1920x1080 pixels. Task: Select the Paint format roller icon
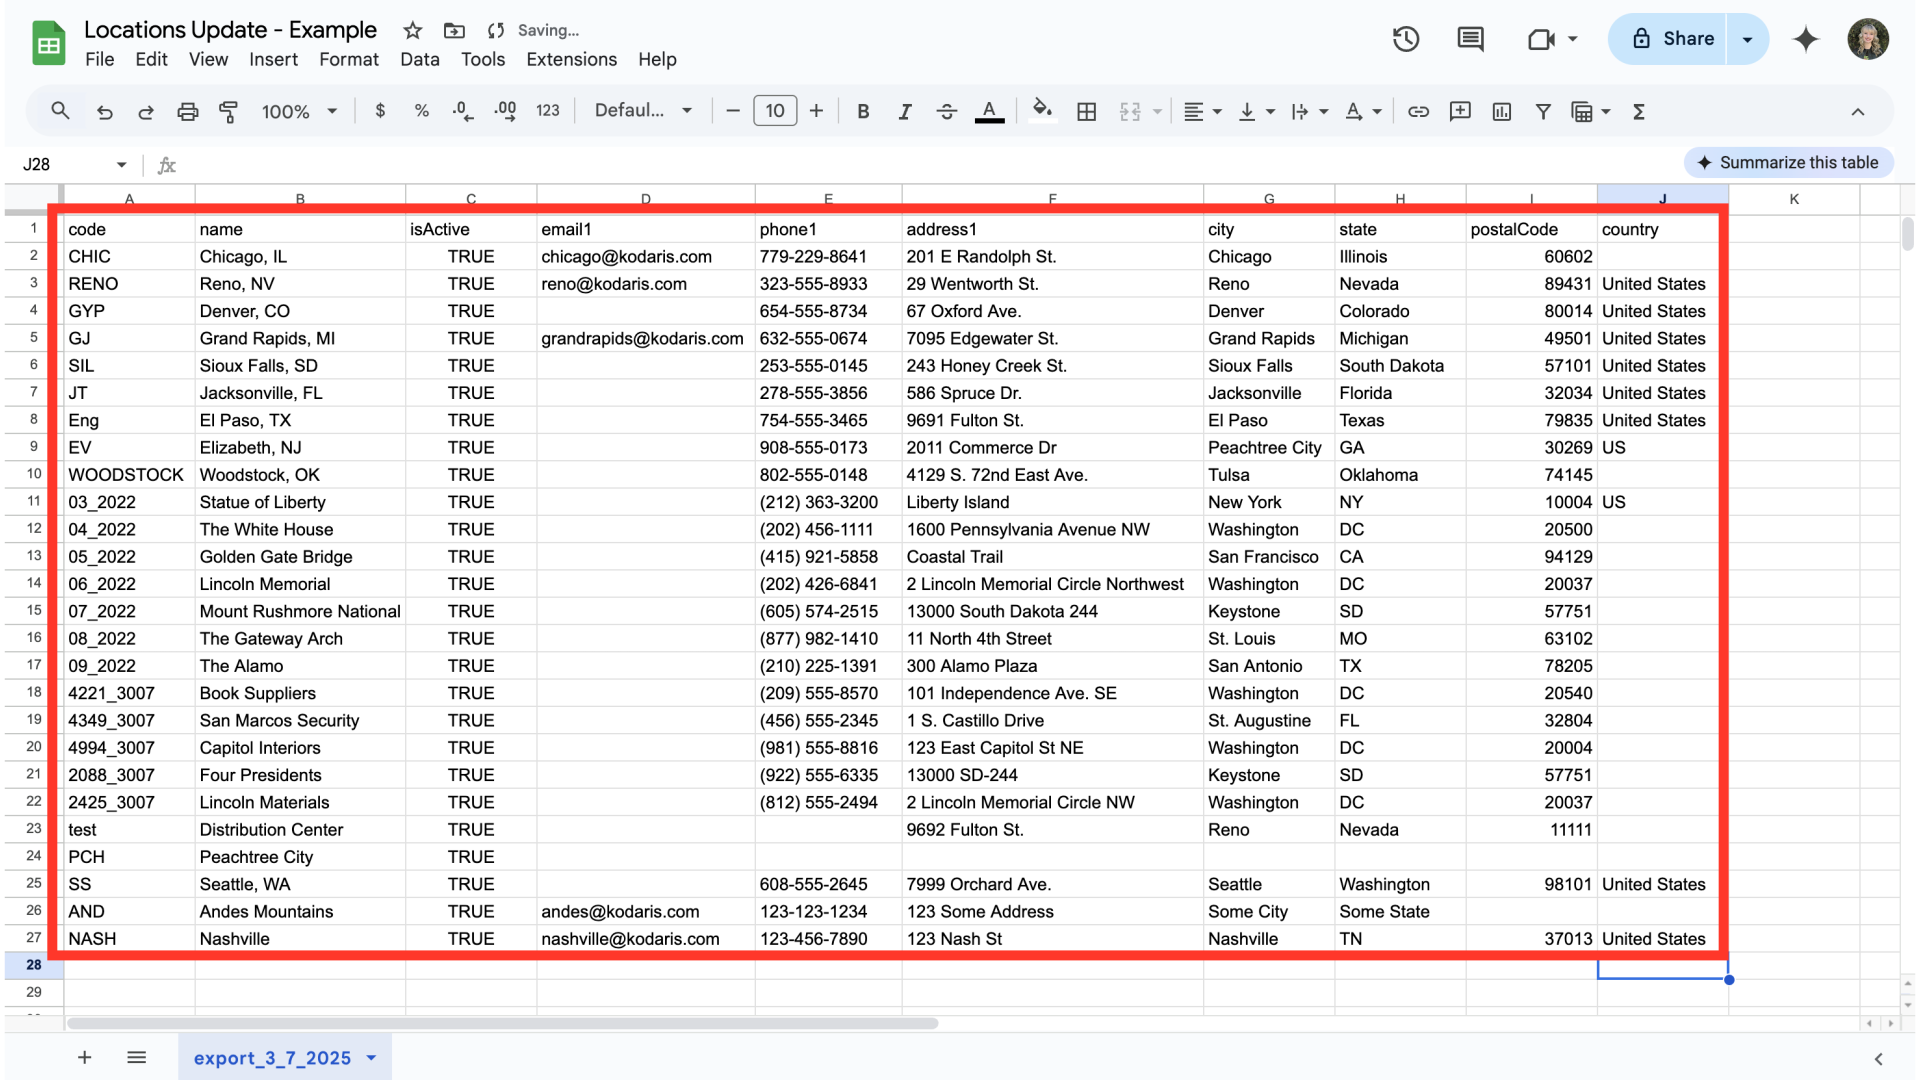tap(228, 112)
